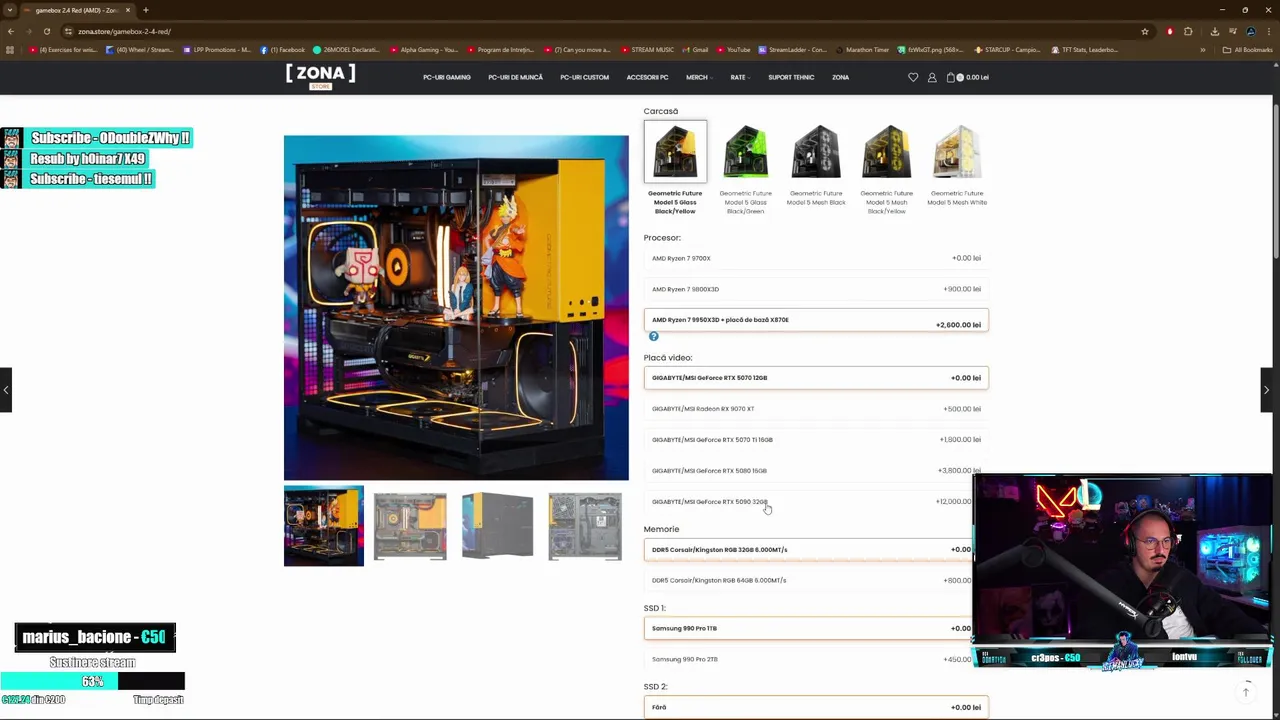
Task: Open the Marathon Timer bookmark
Action: tap(861, 50)
